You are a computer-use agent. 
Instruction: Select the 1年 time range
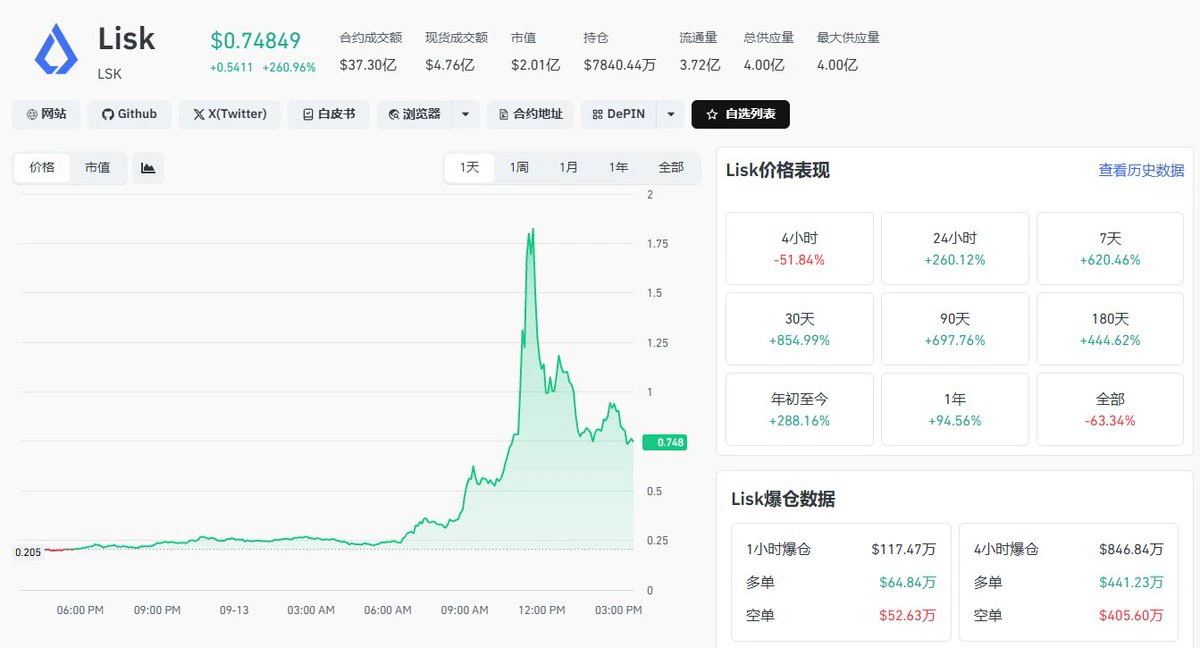click(619, 167)
